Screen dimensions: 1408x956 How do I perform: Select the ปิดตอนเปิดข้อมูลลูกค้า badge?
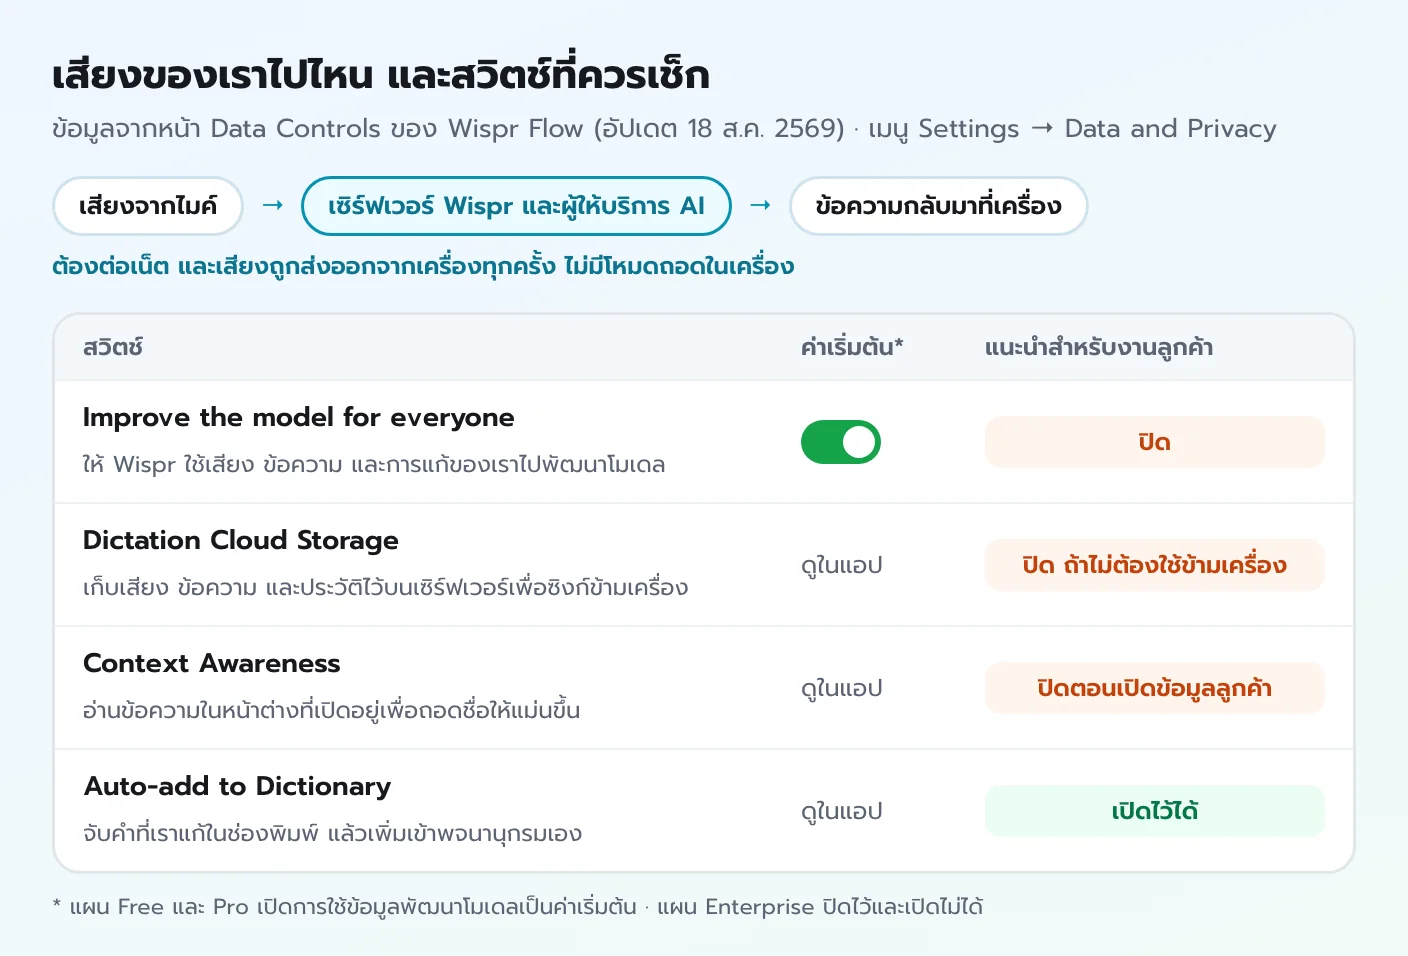(1154, 688)
